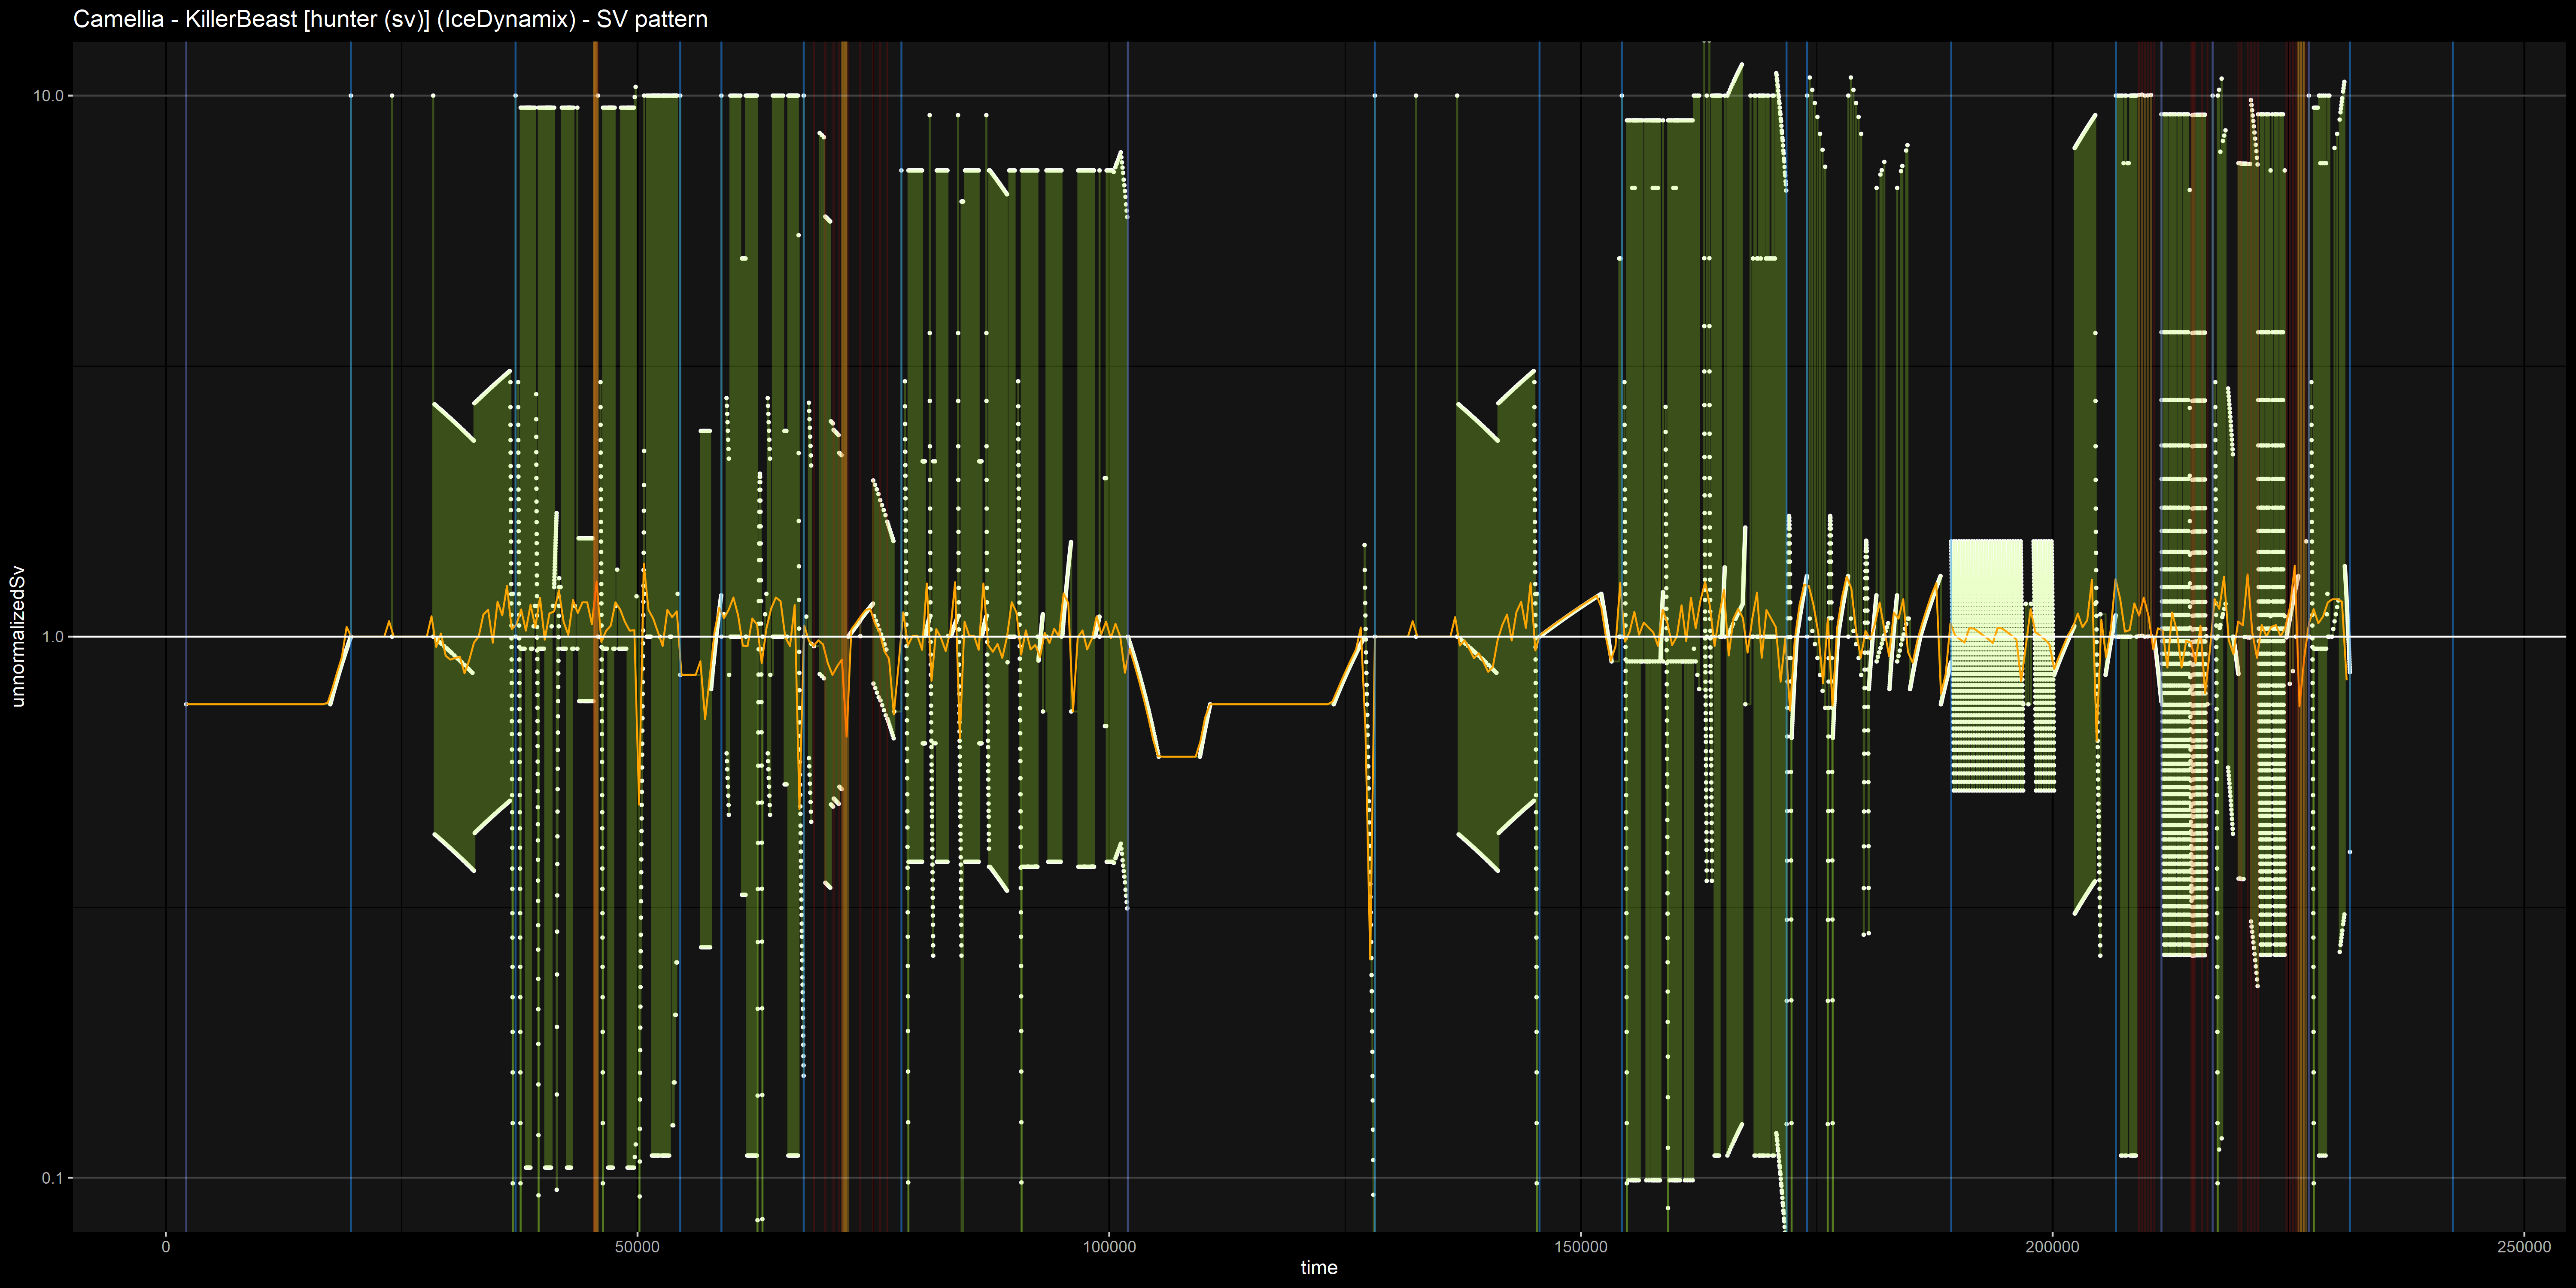Viewport: 2576px width, 1288px height.
Task: Click the y-axis tick label 0.1
Action: [x=51, y=1178]
